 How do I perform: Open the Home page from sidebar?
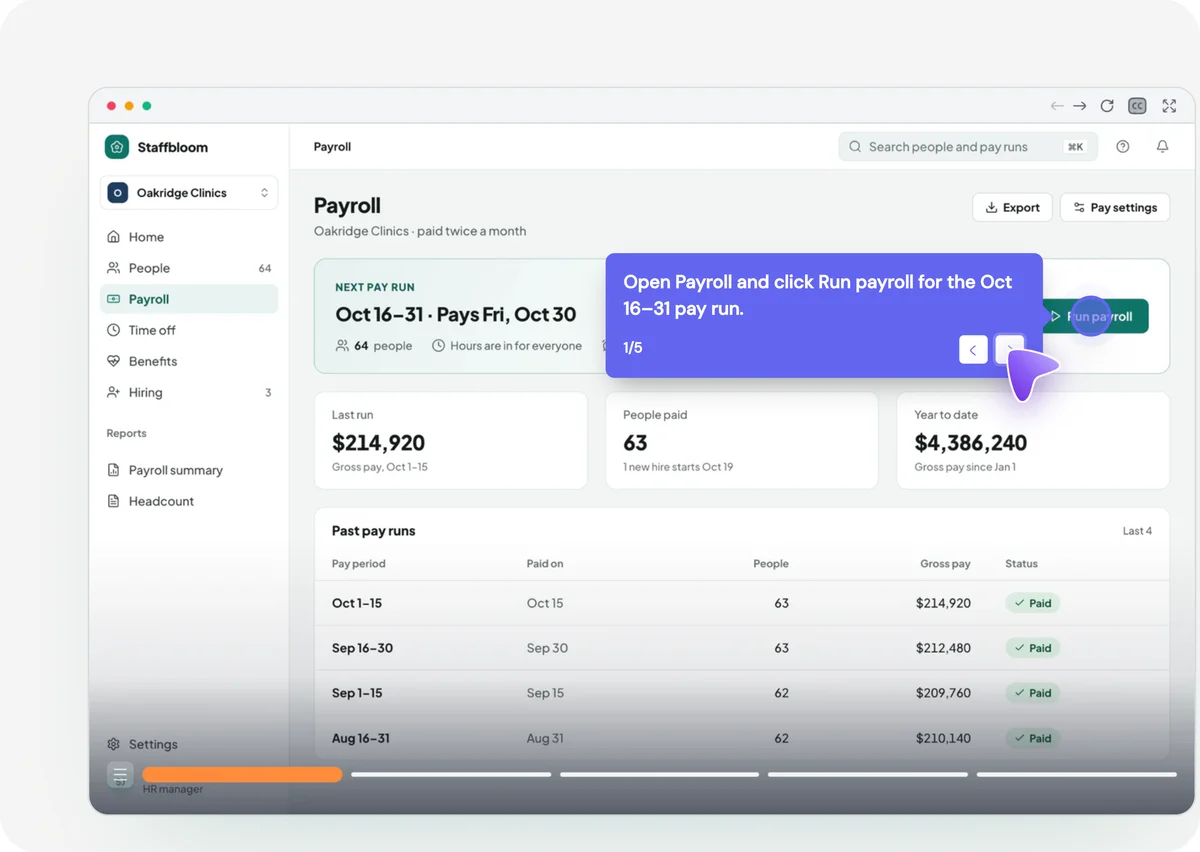coord(189,237)
